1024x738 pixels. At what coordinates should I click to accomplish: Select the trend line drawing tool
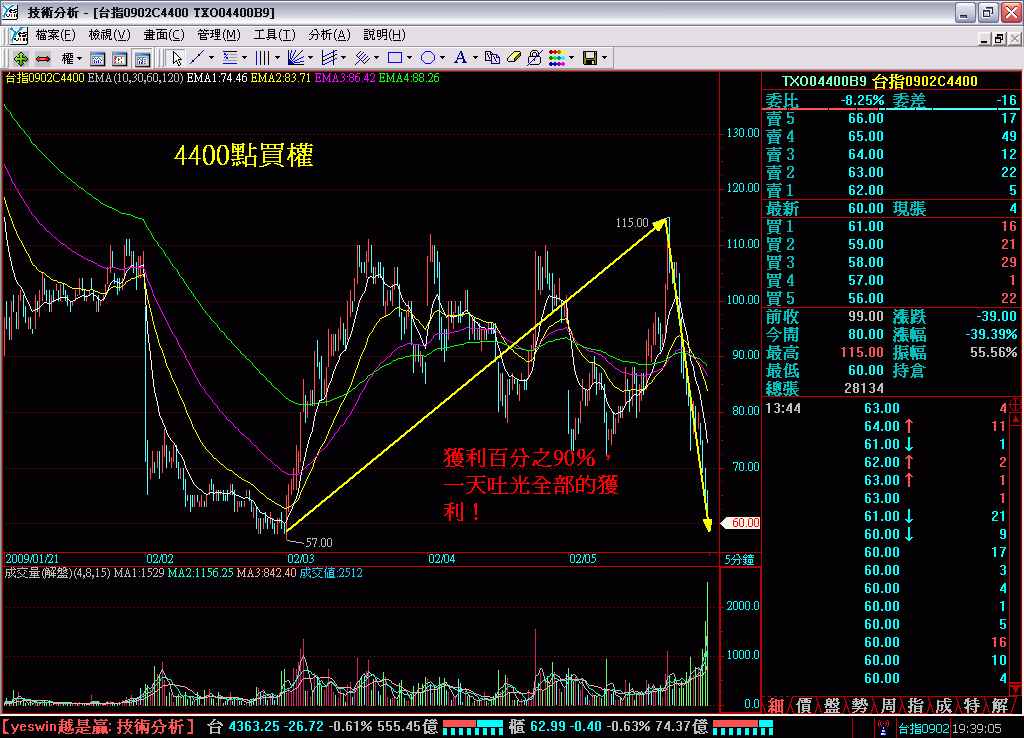pyautogui.click(x=197, y=58)
